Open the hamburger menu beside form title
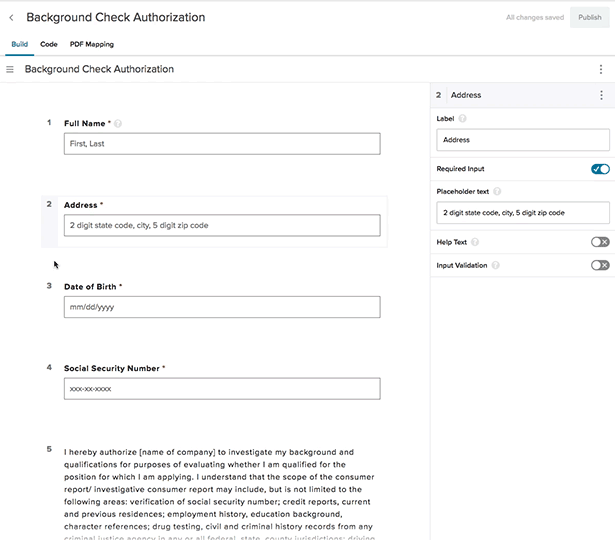Viewport: 615px width, 540px height. (10, 69)
